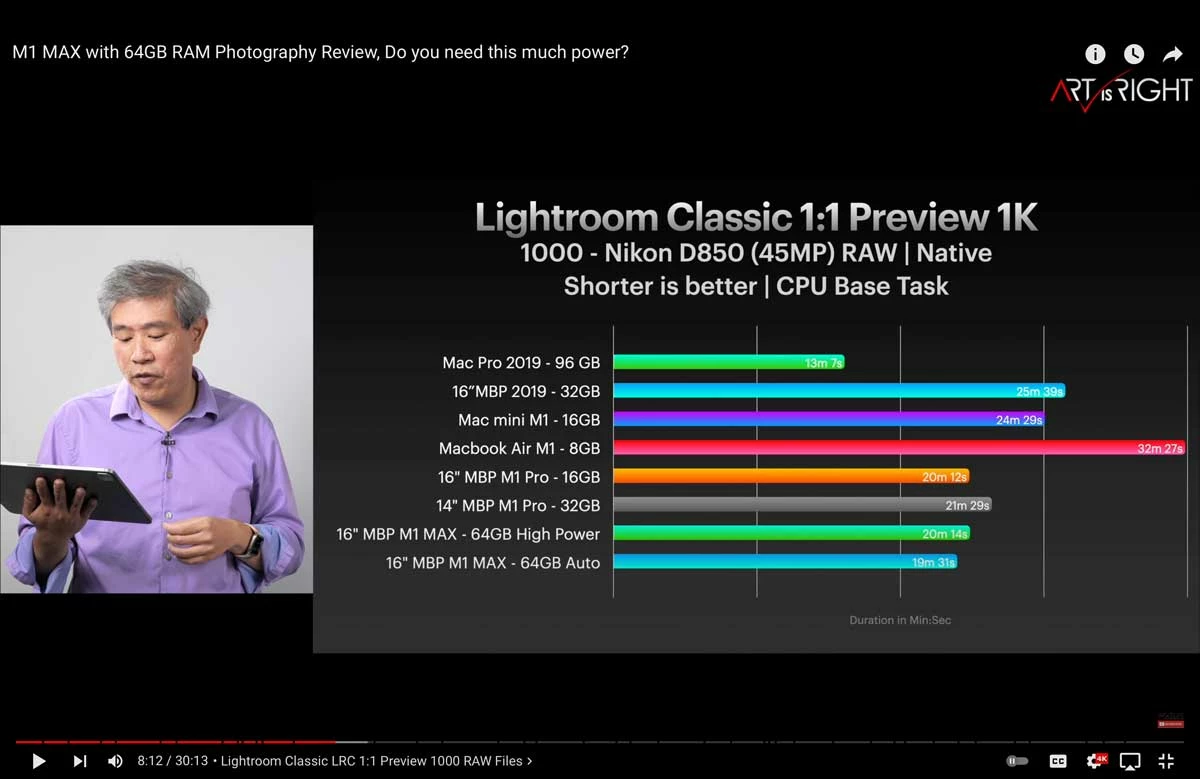Exit fullscreen mode

(x=1166, y=761)
